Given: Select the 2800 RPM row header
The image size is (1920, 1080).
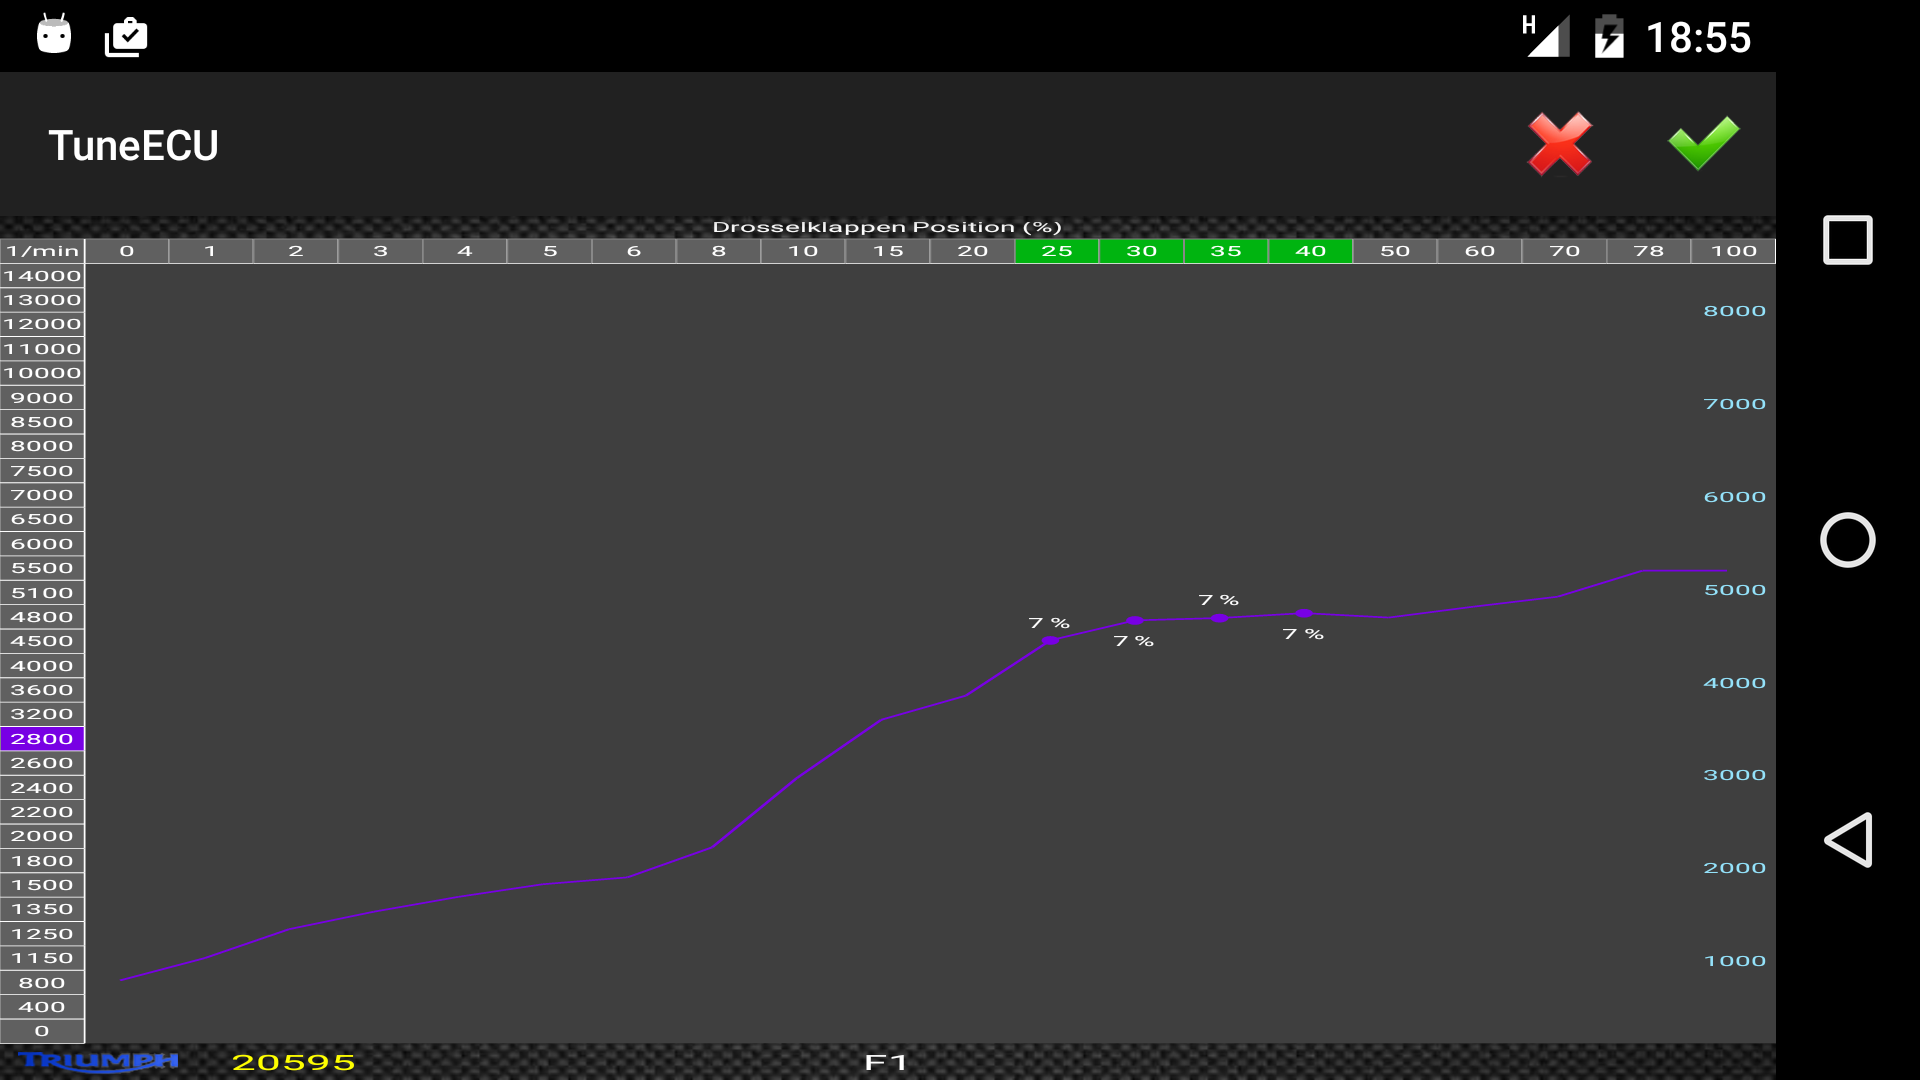Looking at the screenshot, I should click(x=42, y=739).
